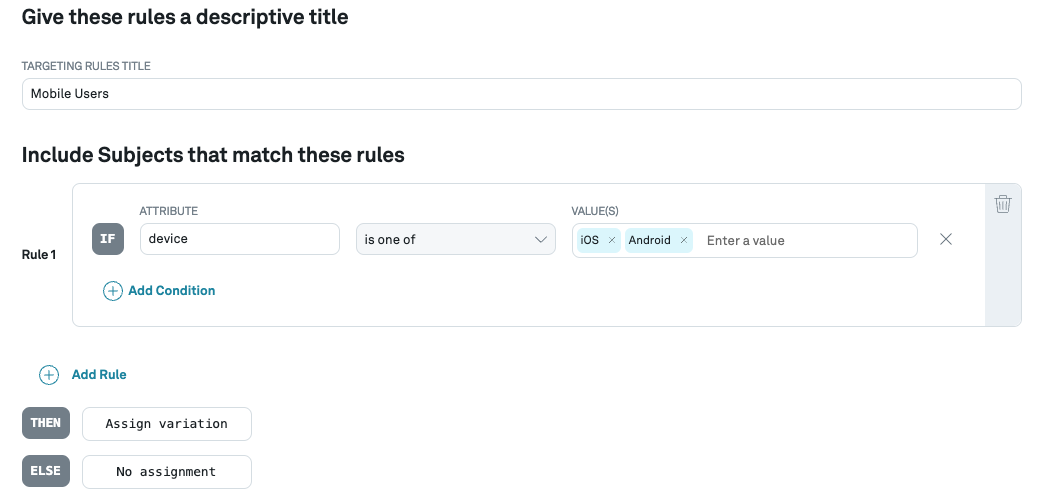The image size is (1037, 500).
Task: Remove the Android value tag
Action: 684,240
